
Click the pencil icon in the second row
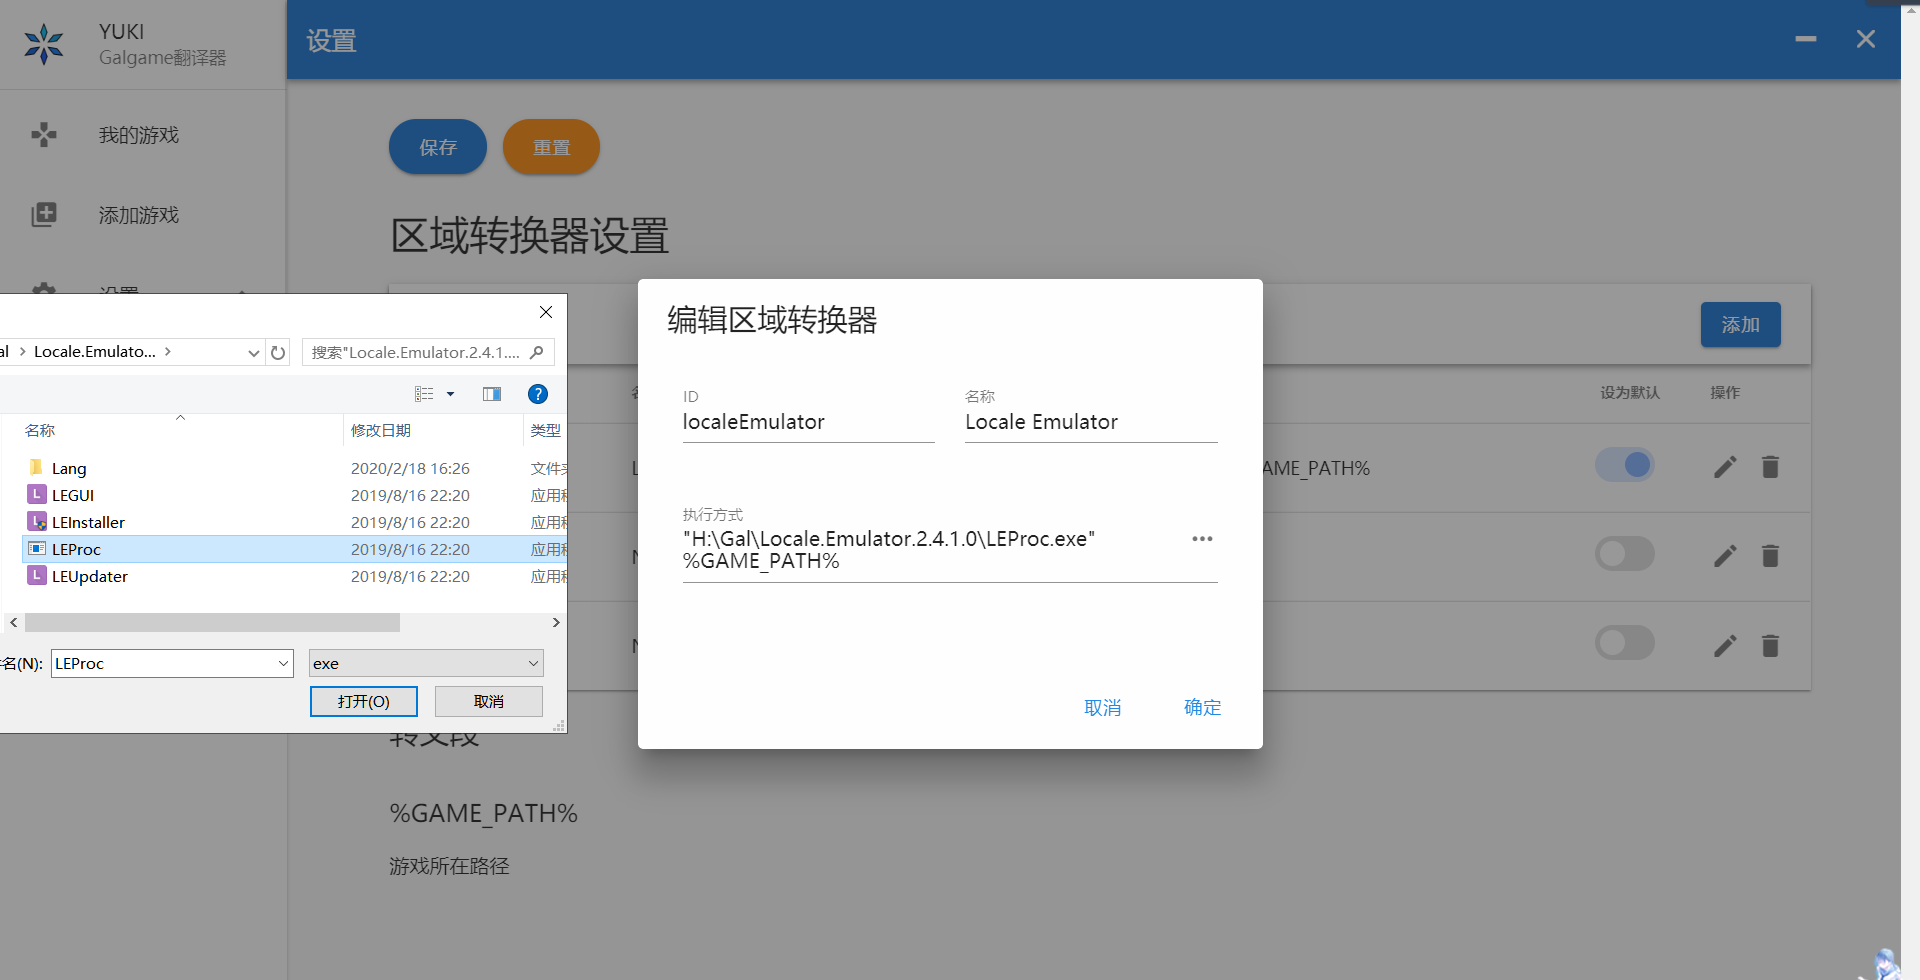[1725, 556]
